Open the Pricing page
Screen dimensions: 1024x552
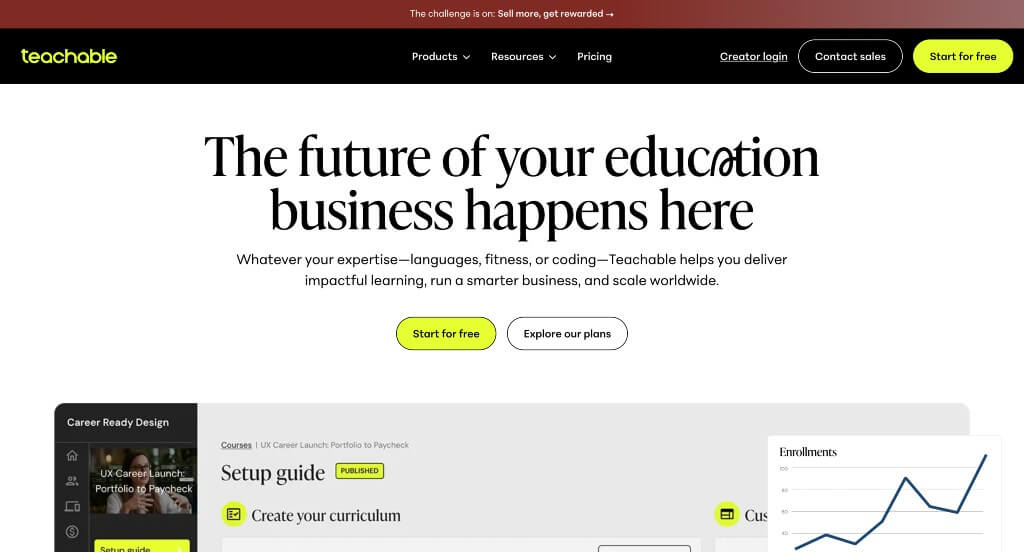pyautogui.click(x=594, y=57)
